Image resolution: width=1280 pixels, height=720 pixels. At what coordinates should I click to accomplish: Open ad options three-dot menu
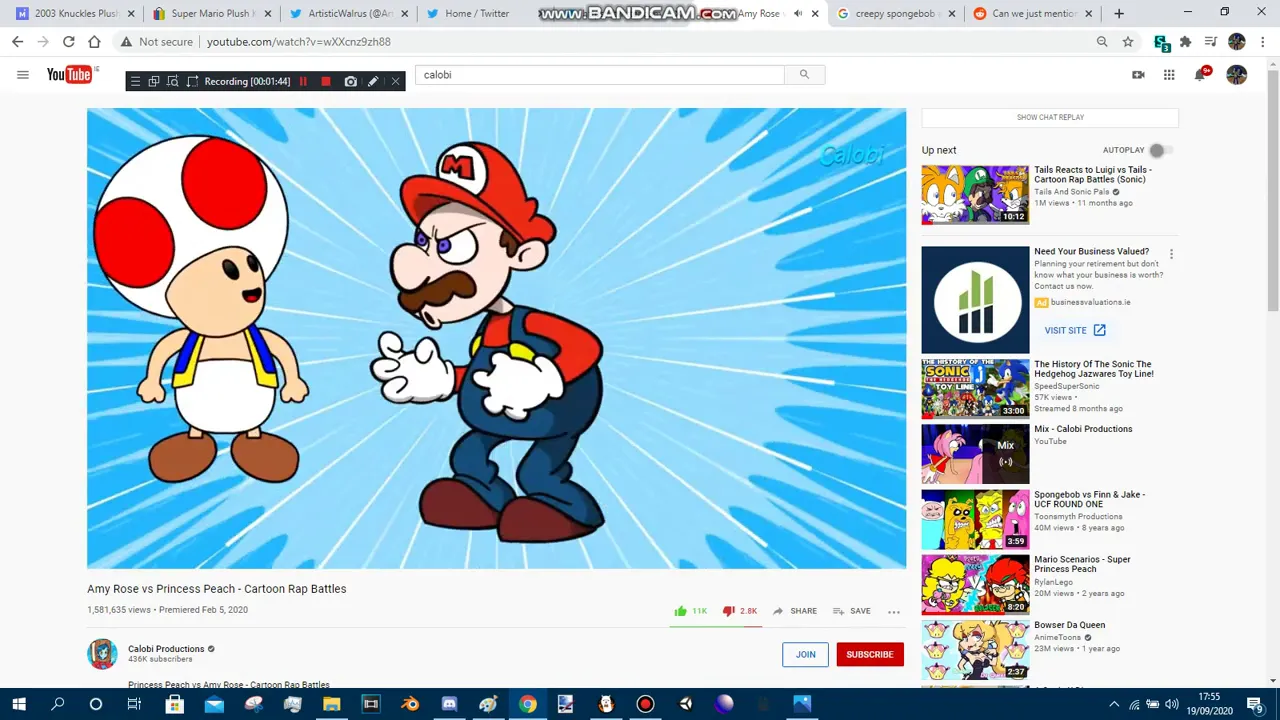(x=1171, y=254)
